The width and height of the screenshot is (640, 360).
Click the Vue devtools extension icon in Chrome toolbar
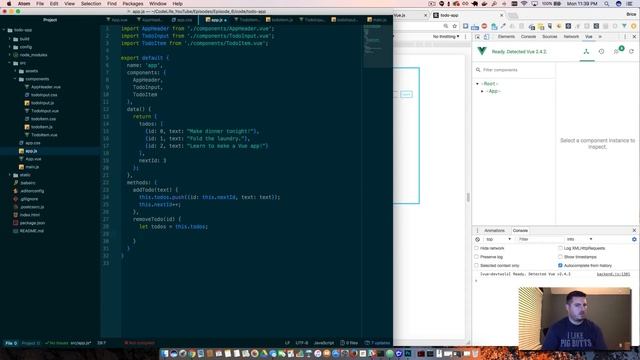(624, 26)
